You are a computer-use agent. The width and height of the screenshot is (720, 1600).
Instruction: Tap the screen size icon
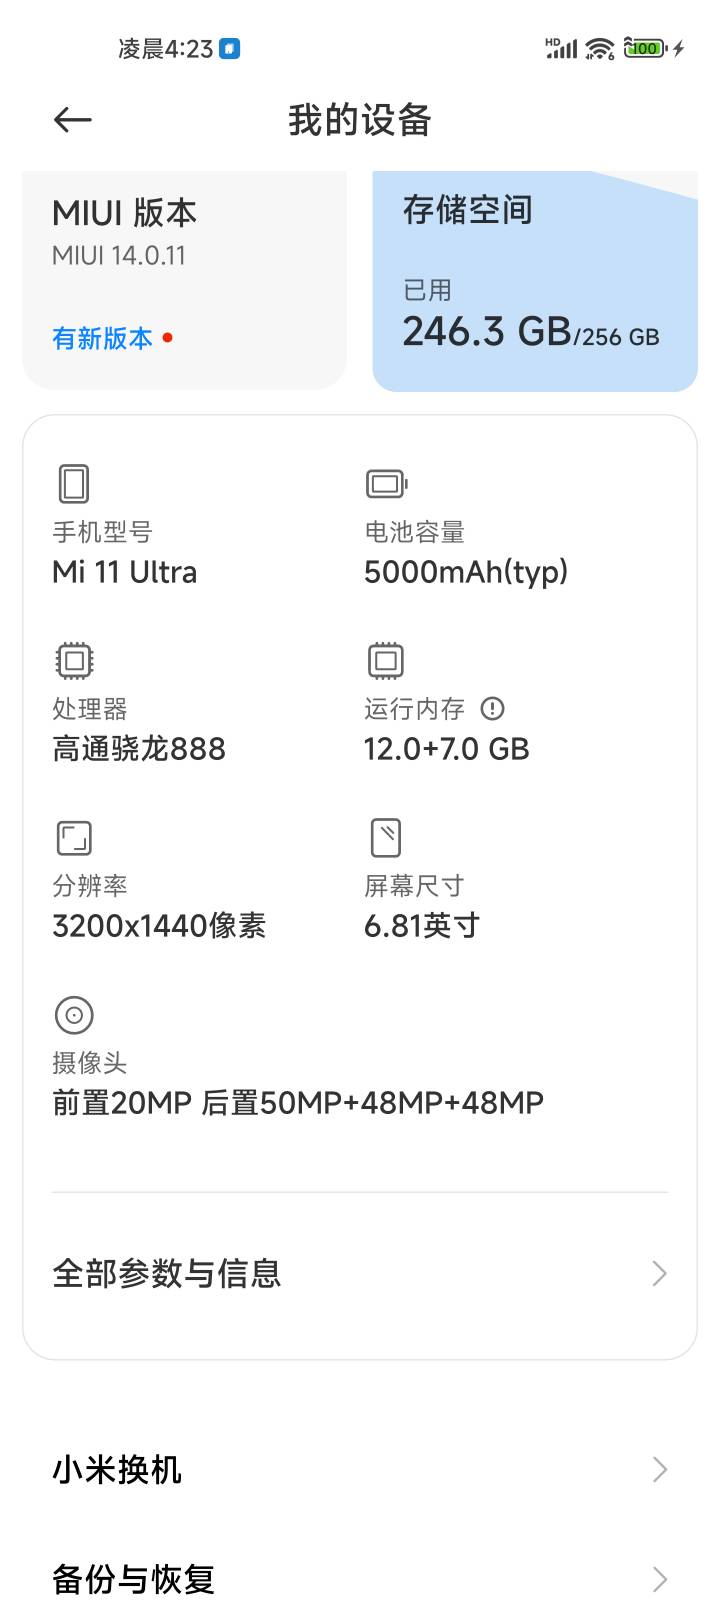tap(386, 838)
